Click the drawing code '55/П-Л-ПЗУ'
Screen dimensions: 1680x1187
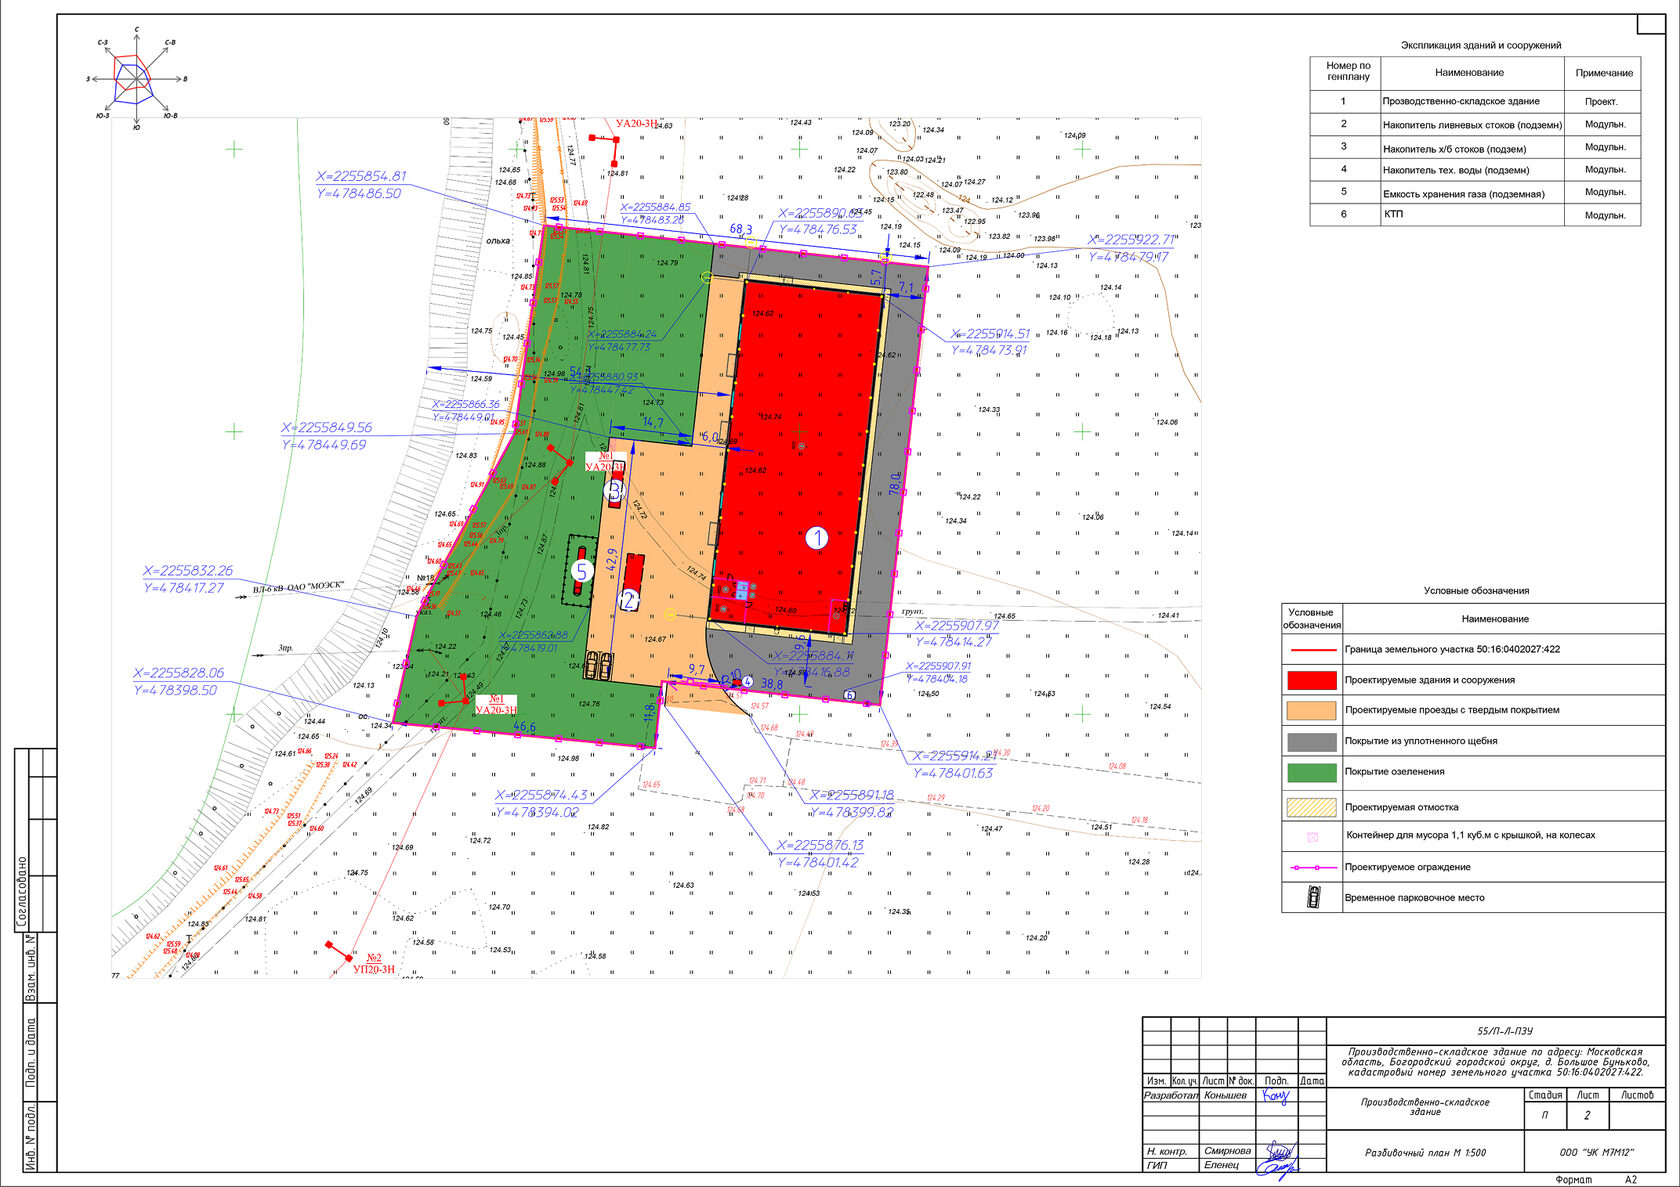tap(1505, 1031)
